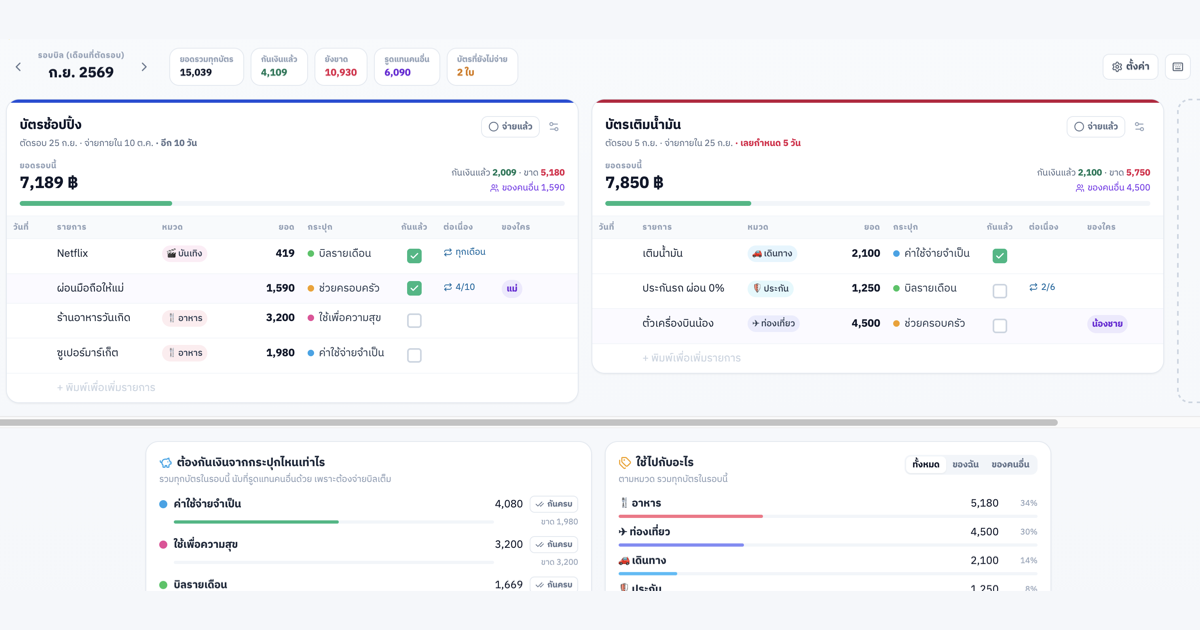Select the ทั้งหมด spending tab
This screenshot has height=630, width=1200.
coord(926,464)
